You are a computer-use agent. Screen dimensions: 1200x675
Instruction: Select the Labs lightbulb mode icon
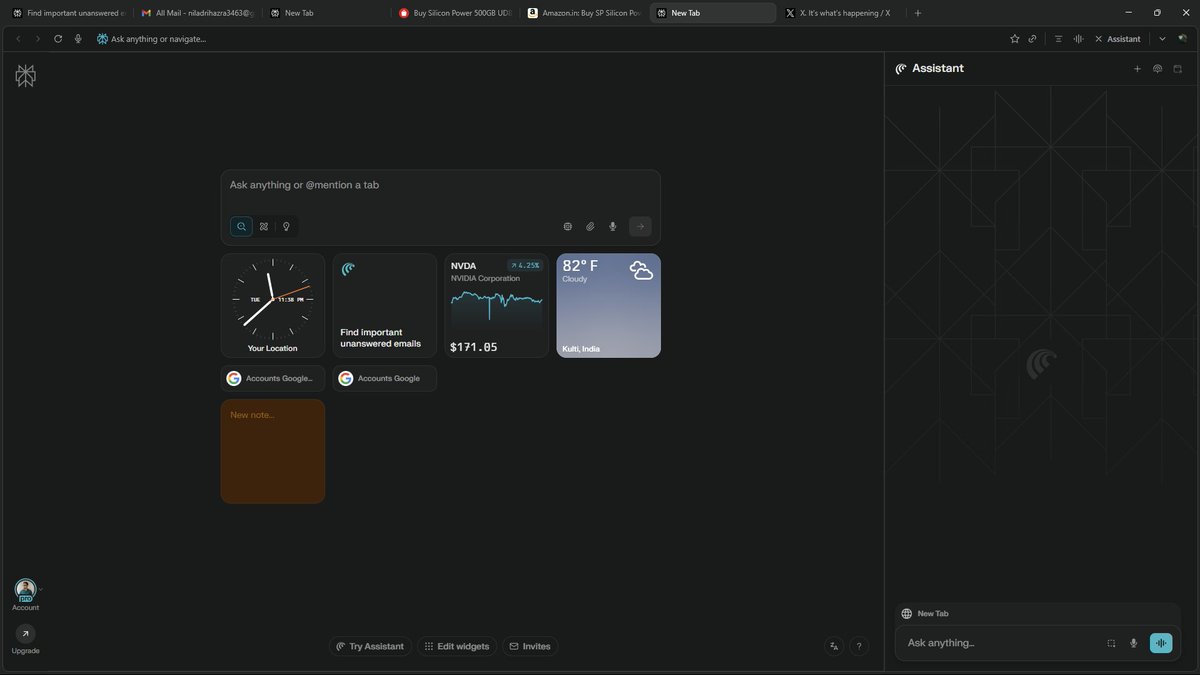coord(286,227)
